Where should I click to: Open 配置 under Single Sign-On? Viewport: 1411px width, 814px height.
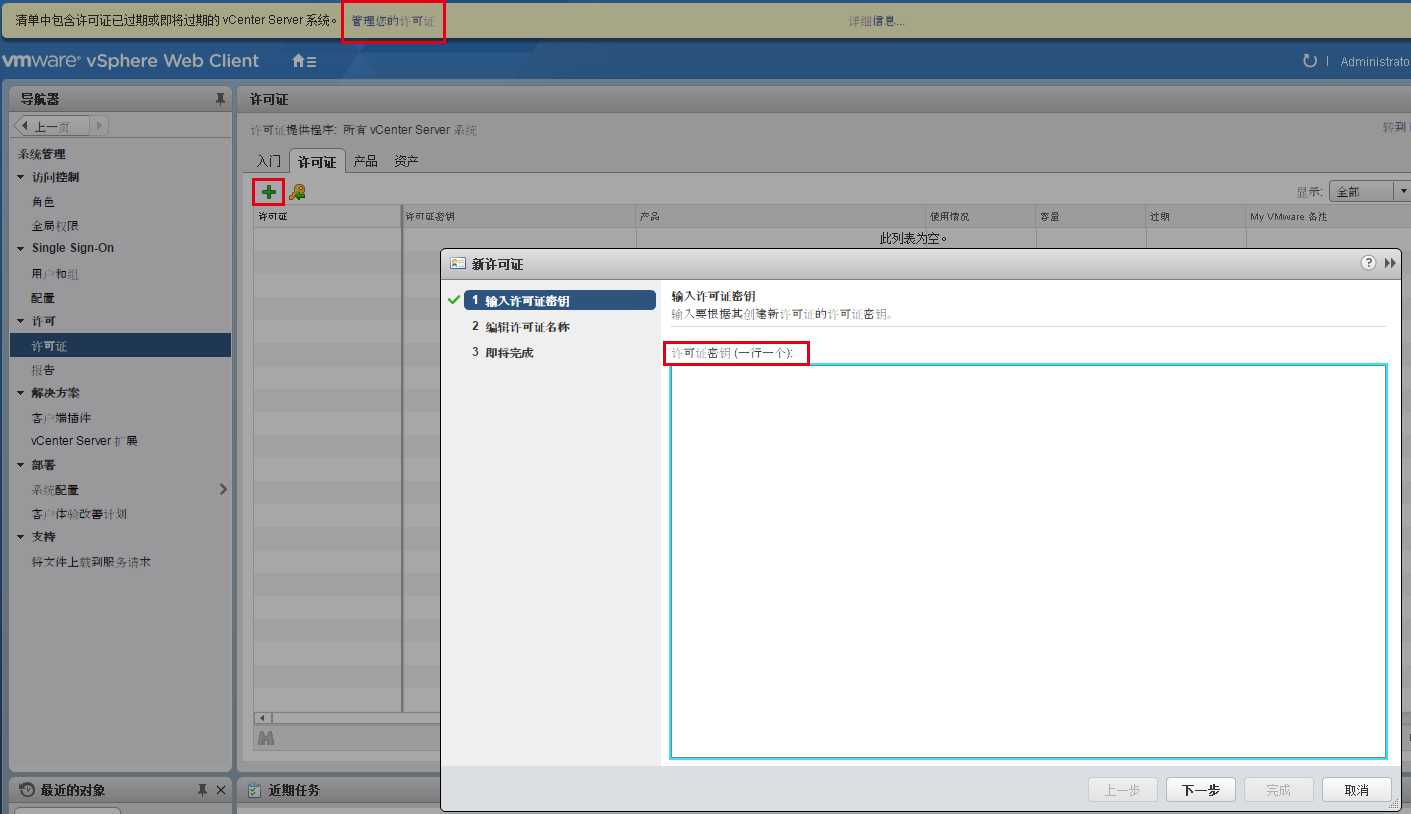43,297
